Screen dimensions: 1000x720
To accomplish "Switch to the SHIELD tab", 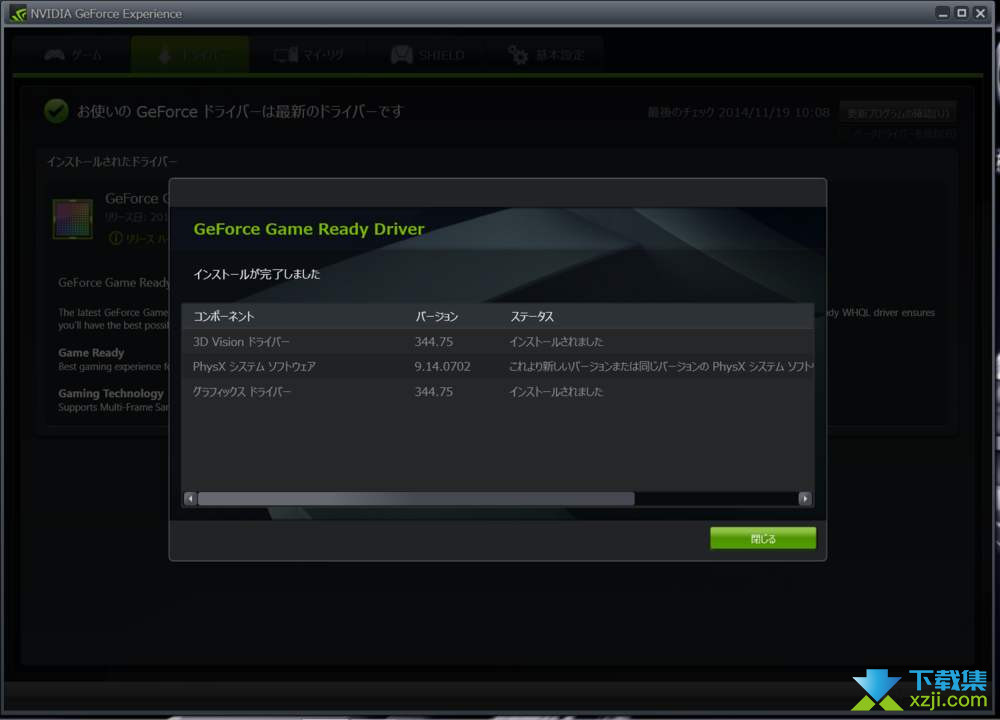I will point(427,55).
